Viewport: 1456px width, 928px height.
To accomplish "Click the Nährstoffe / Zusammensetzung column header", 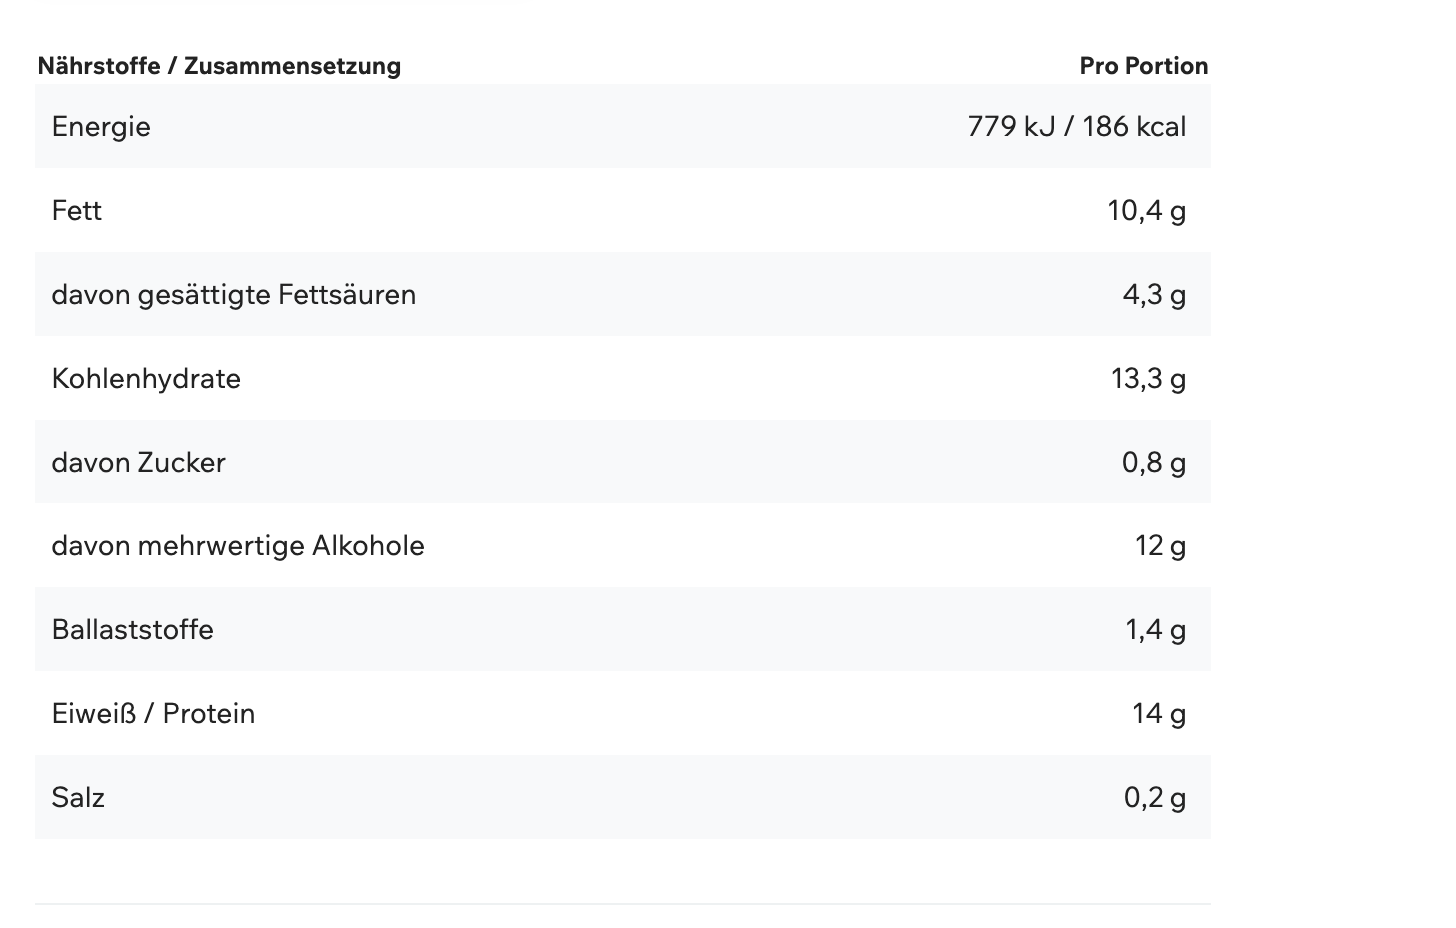I will [x=219, y=66].
